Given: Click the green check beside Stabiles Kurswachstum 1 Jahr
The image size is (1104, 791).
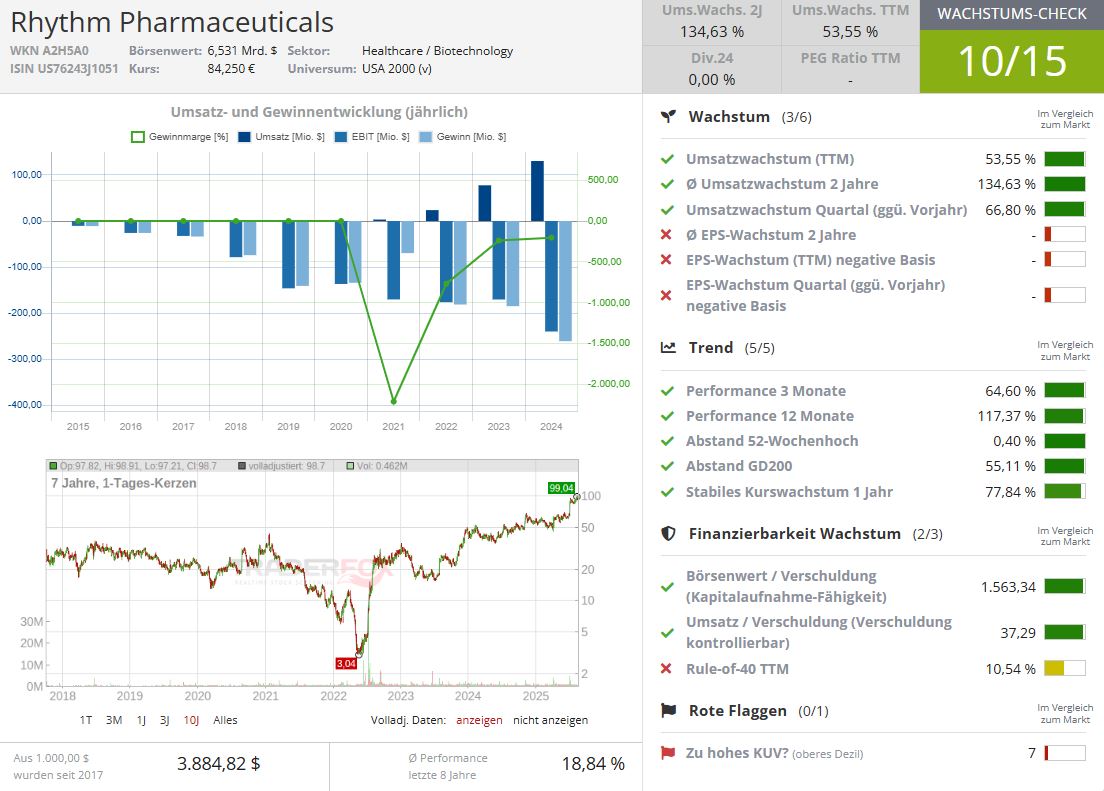Looking at the screenshot, I should tap(667, 492).
